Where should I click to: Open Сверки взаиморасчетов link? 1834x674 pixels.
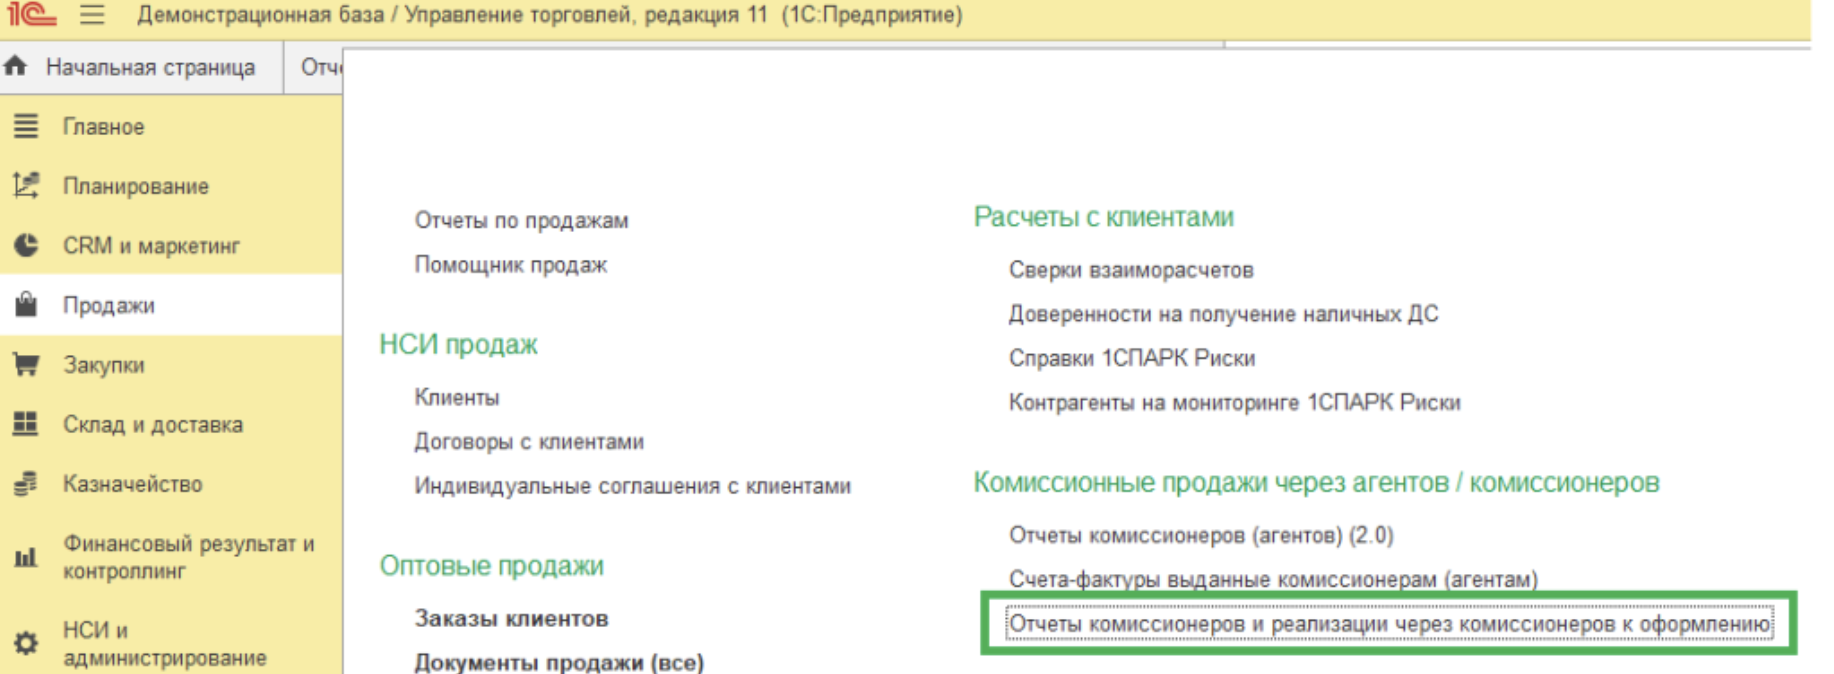[1130, 270]
